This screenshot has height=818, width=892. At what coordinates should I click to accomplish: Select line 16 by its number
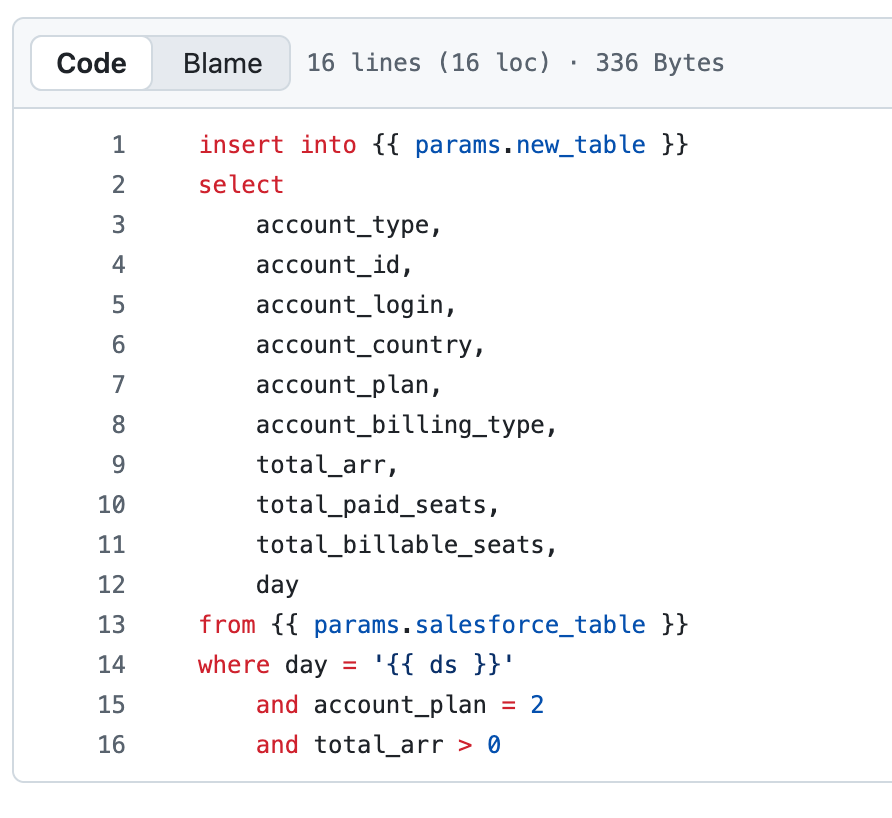point(111,744)
